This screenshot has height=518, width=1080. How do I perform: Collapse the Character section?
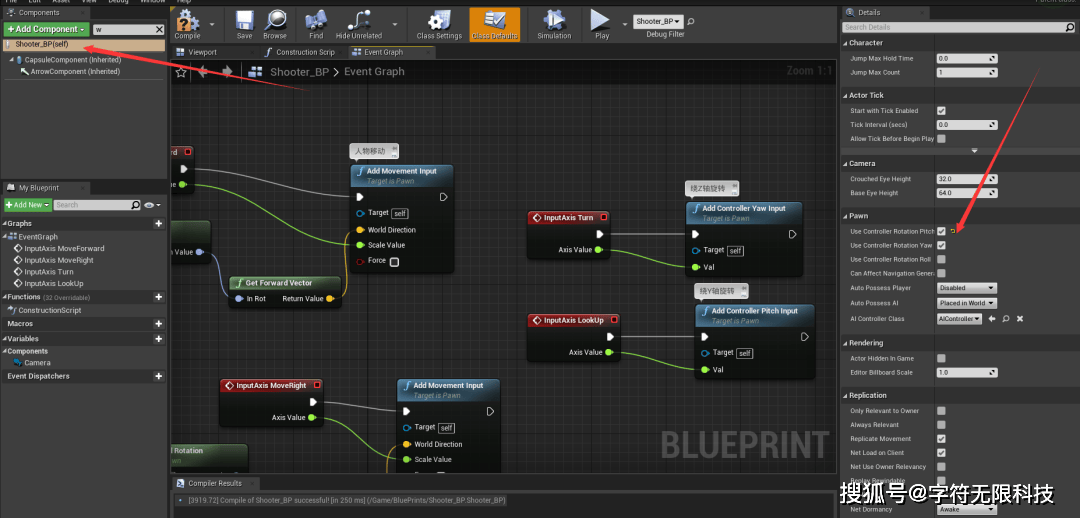tap(845, 43)
